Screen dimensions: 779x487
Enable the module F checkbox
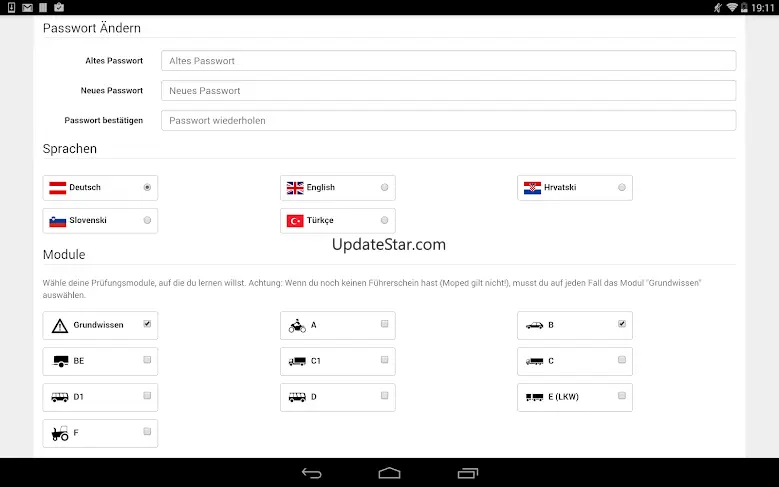point(147,431)
